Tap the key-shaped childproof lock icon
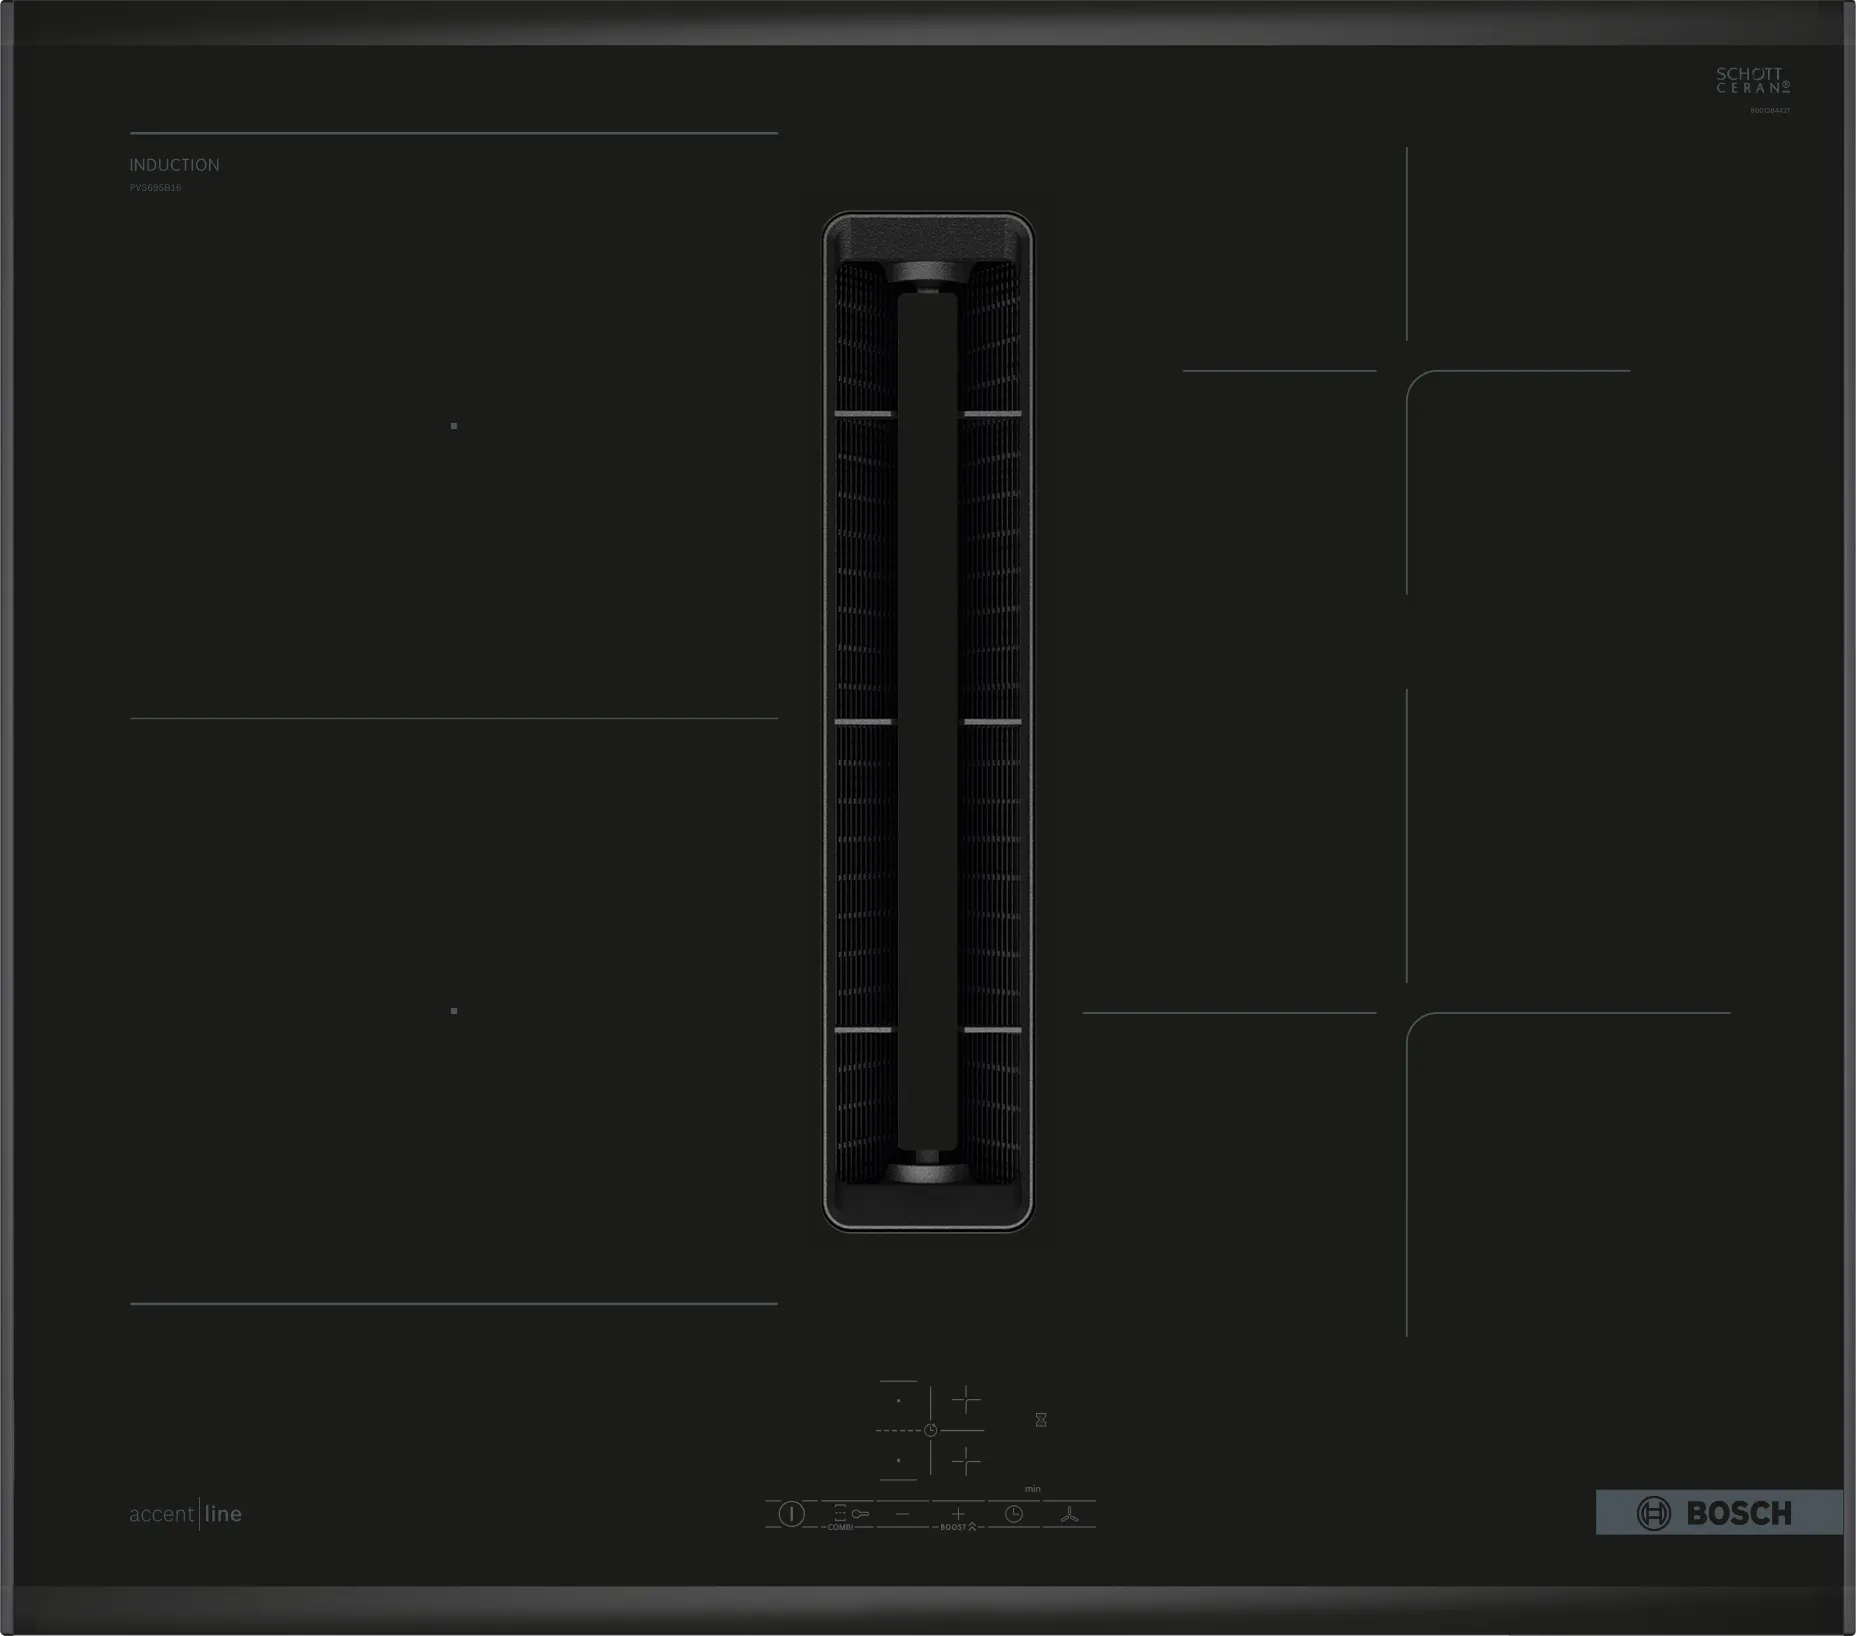The width and height of the screenshot is (1856, 1636). click(x=859, y=1514)
